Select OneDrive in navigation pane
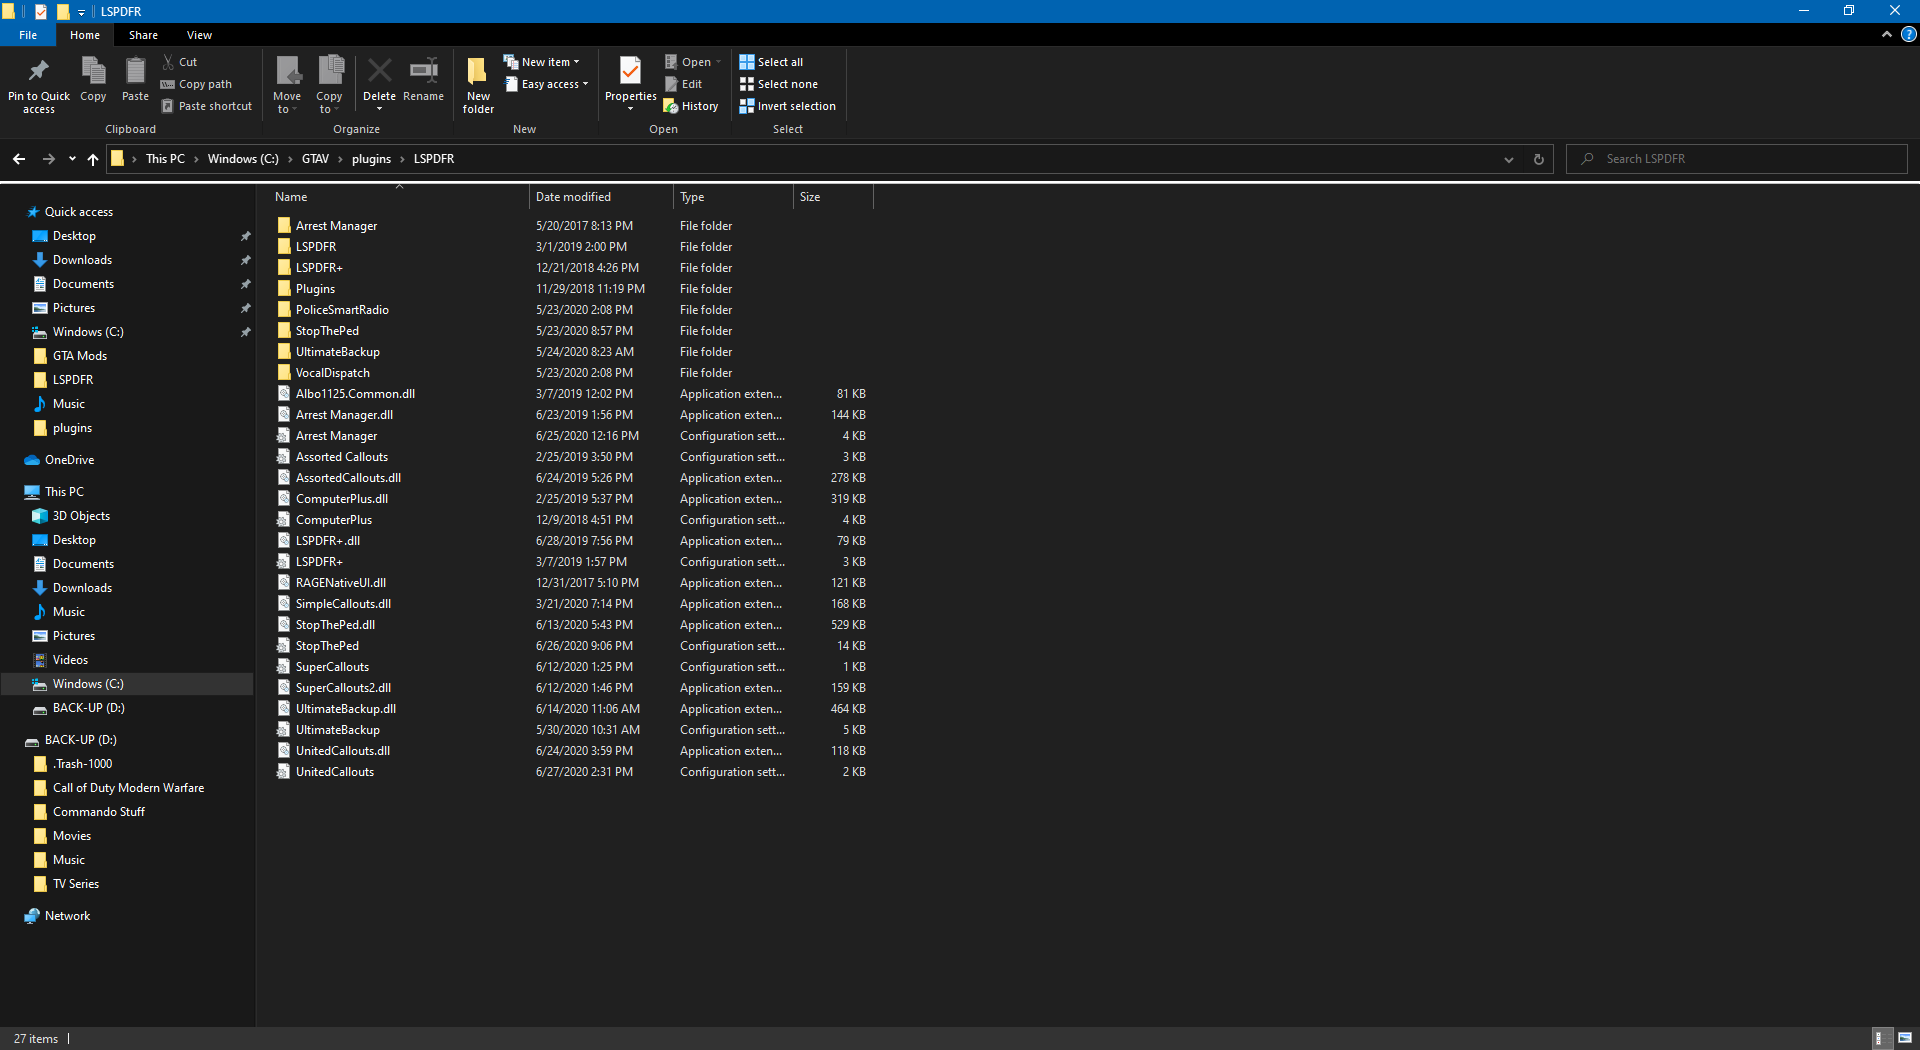The height and width of the screenshot is (1050, 1920). coord(70,460)
